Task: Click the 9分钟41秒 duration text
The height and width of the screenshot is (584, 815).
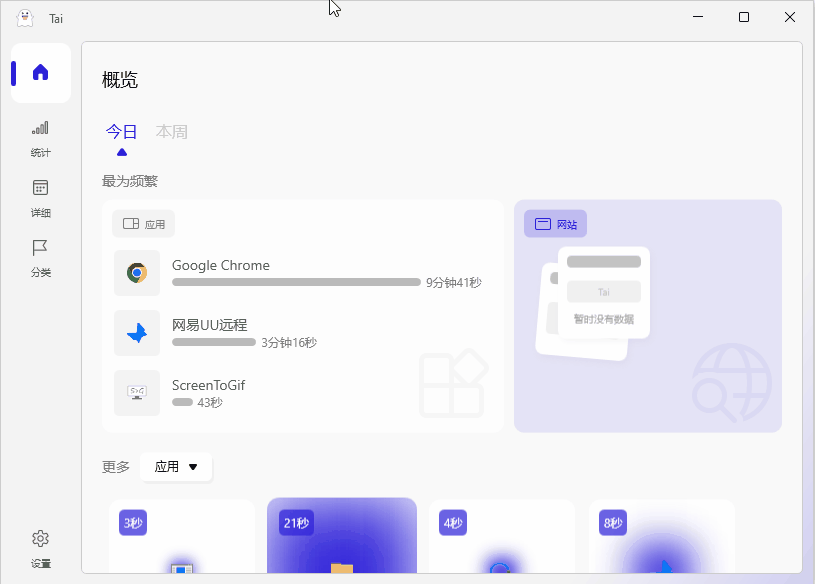Action: (x=454, y=283)
